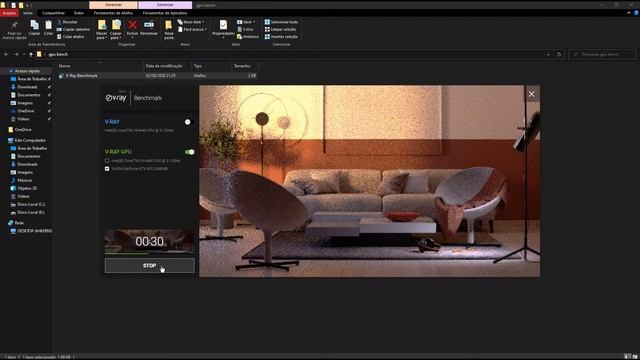Click Histórico in the ribbon
Image resolution: width=640 pixels, height=360 pixels.
248,37
